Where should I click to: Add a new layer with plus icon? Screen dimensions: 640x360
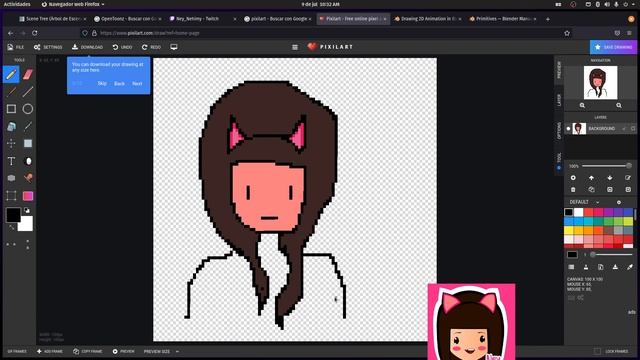(x=573, y=178)
